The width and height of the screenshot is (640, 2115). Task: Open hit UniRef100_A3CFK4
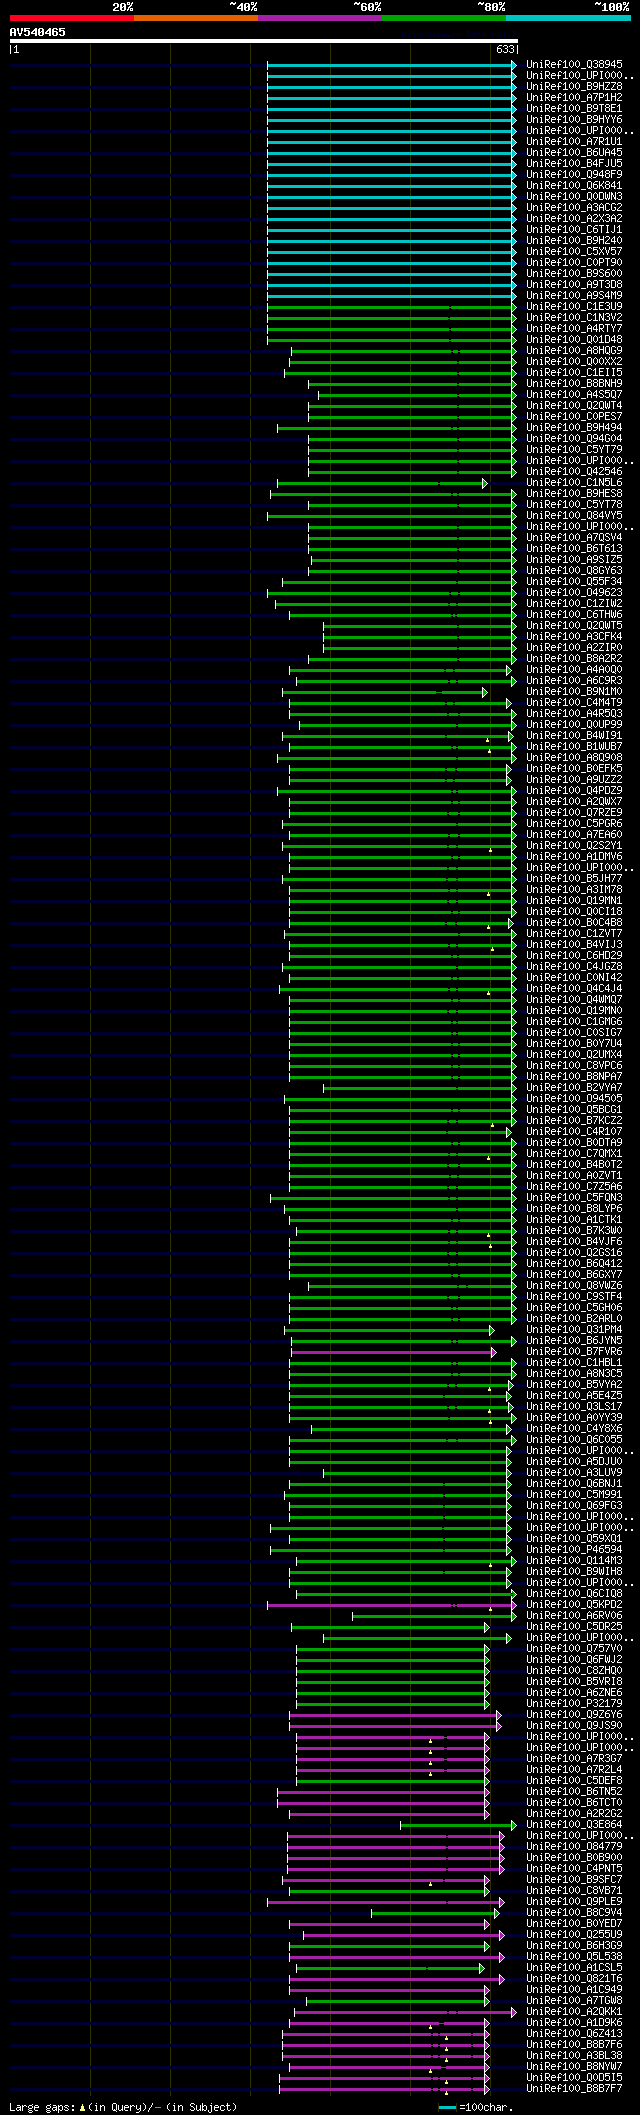[574, 637]
